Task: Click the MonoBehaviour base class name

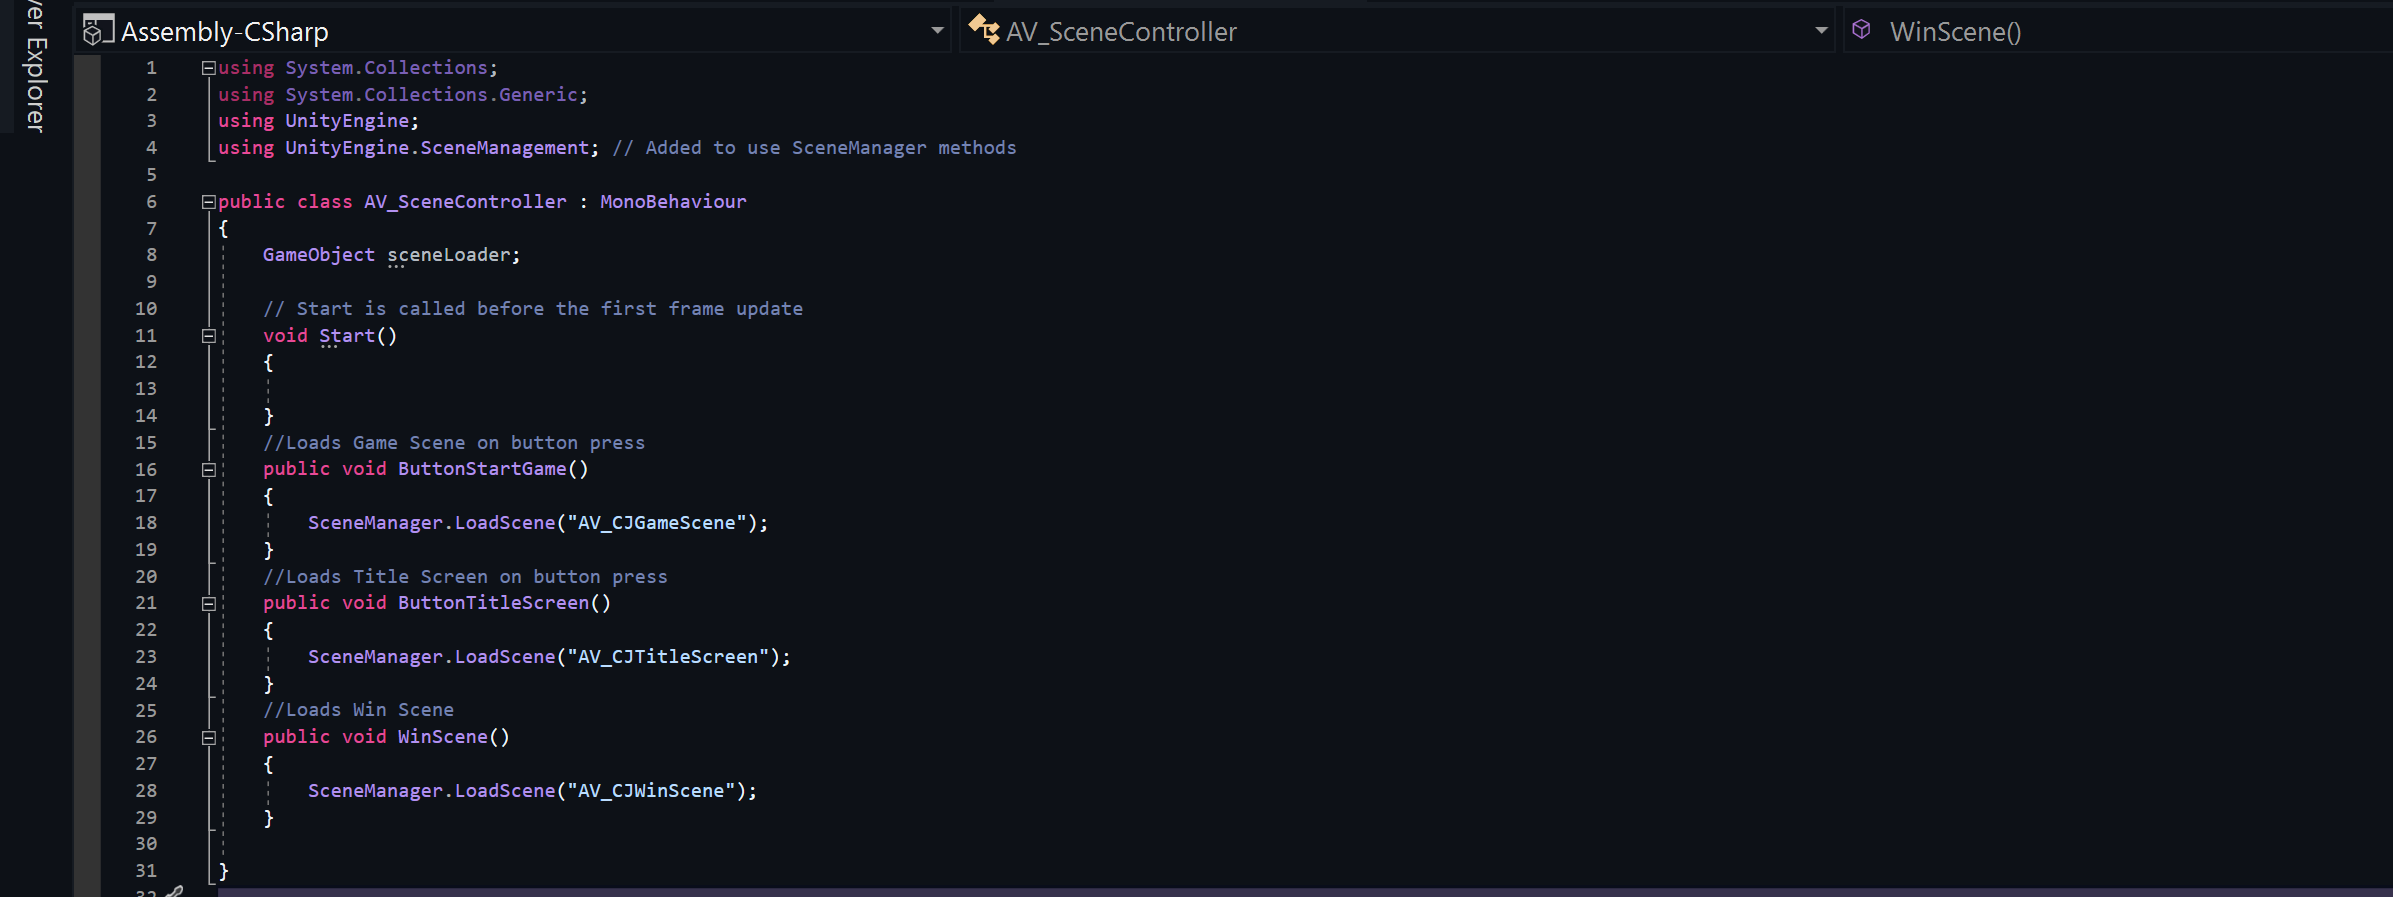Action: tap(673, 202)
